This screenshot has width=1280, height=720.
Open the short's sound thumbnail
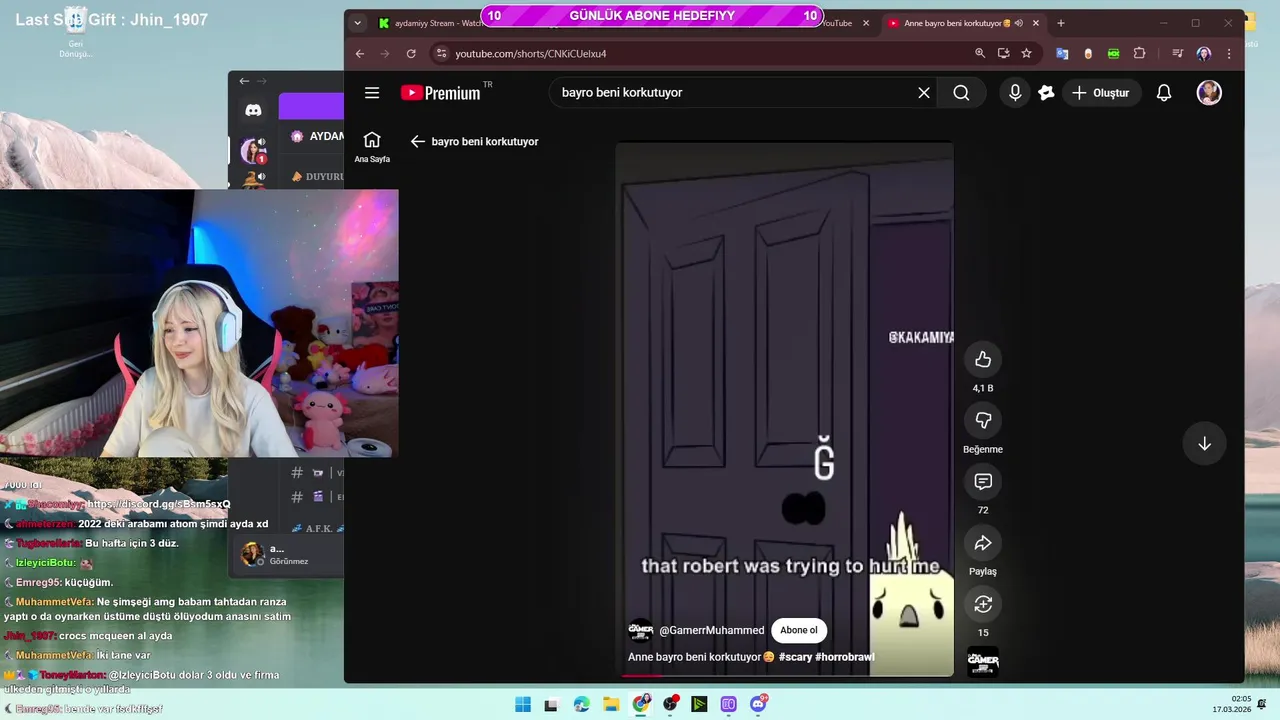click(983, 662)
